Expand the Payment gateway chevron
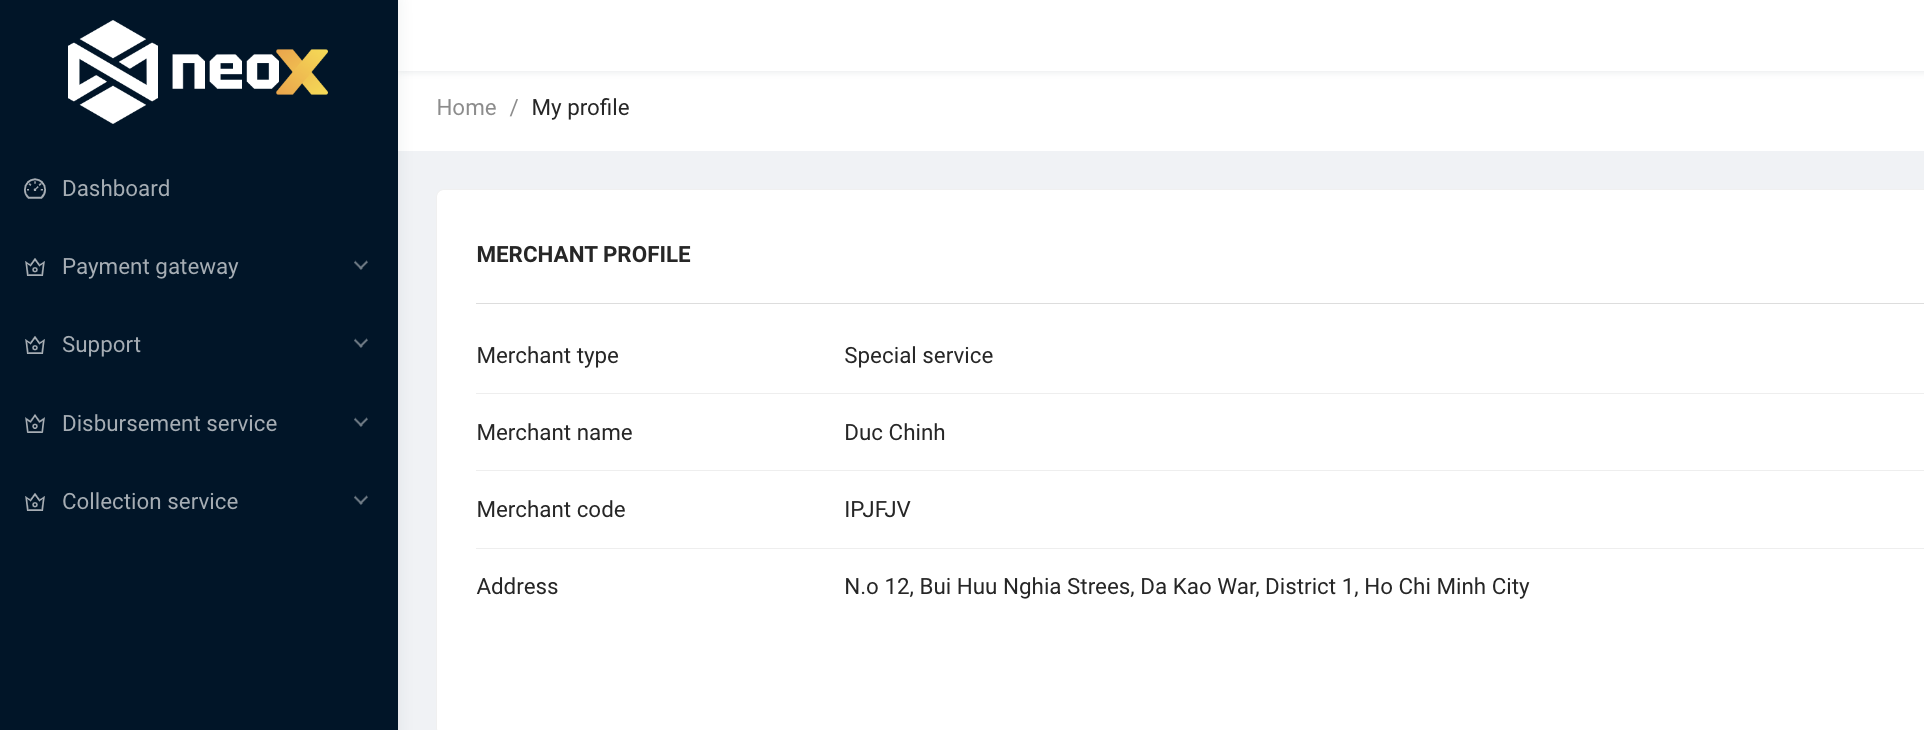The image size is (1924, 730). click(361, 266)
